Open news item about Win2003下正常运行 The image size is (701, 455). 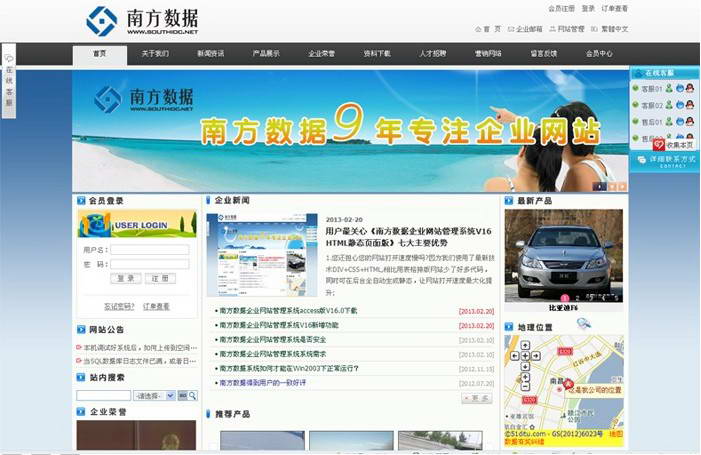pos(287,368)
